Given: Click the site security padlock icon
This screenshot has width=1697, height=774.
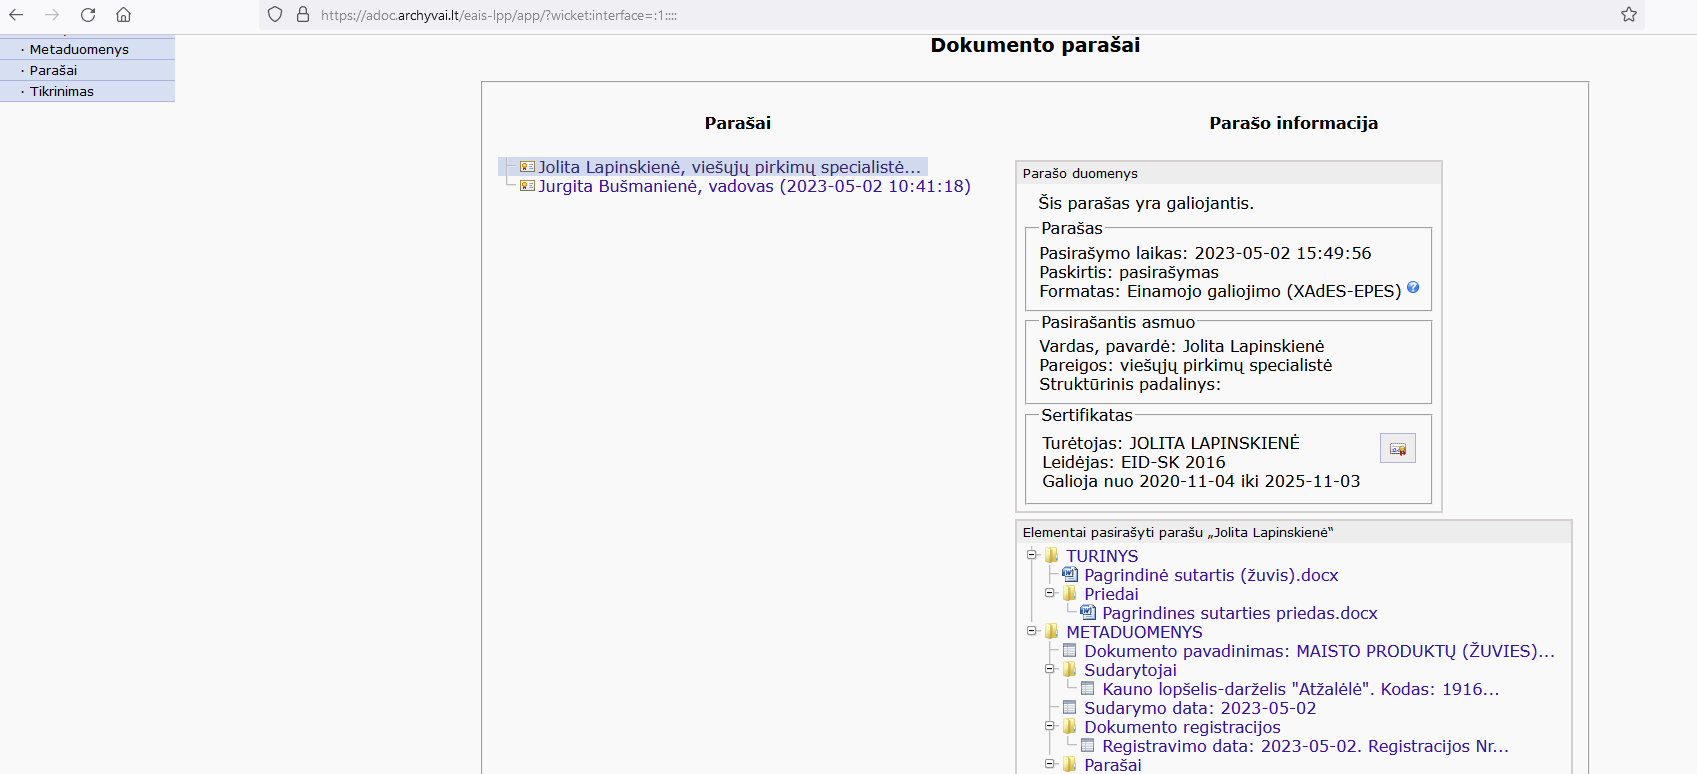Looking at the screenshot, I should 302,15.
